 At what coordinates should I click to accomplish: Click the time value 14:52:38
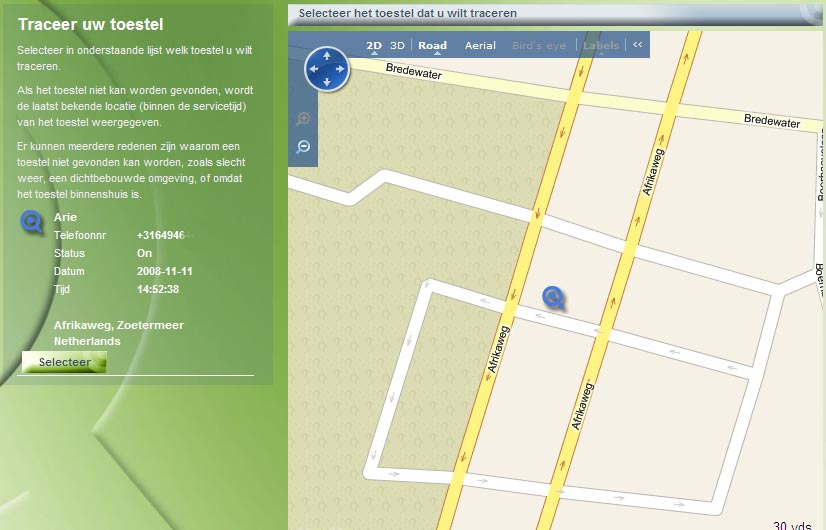tap(158, 289)
